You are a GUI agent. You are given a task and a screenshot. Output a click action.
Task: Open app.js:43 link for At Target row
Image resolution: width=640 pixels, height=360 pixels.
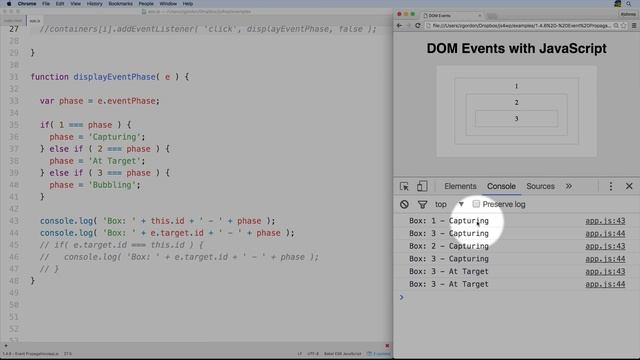click(605, 271)
